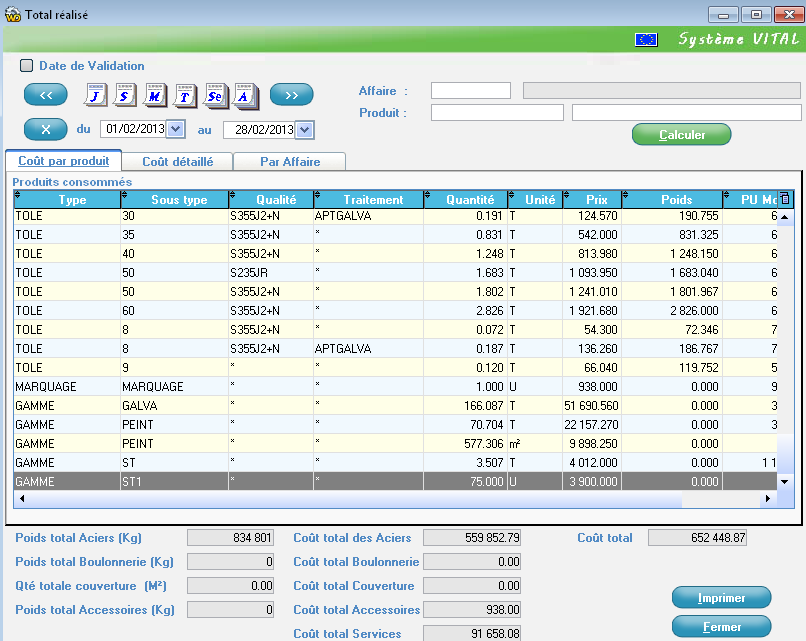Click the Imprimer button
The height and width of the screenshot is (641, 806).
pos(721,598)
